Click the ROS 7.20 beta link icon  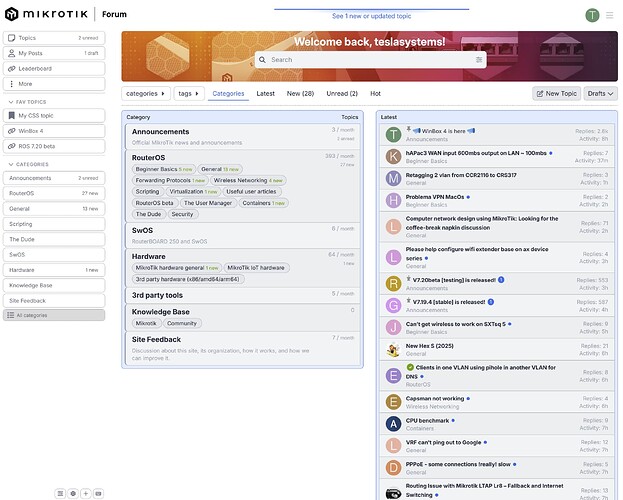(12, 146)
